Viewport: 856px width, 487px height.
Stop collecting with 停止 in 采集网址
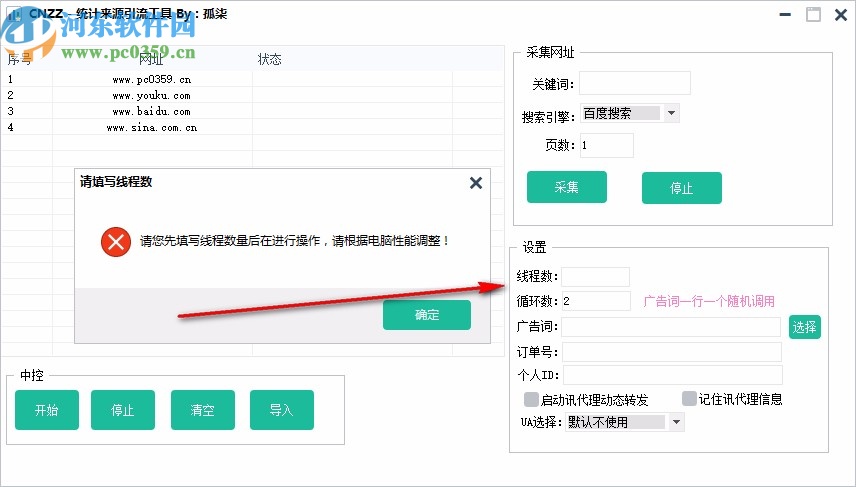681,188
